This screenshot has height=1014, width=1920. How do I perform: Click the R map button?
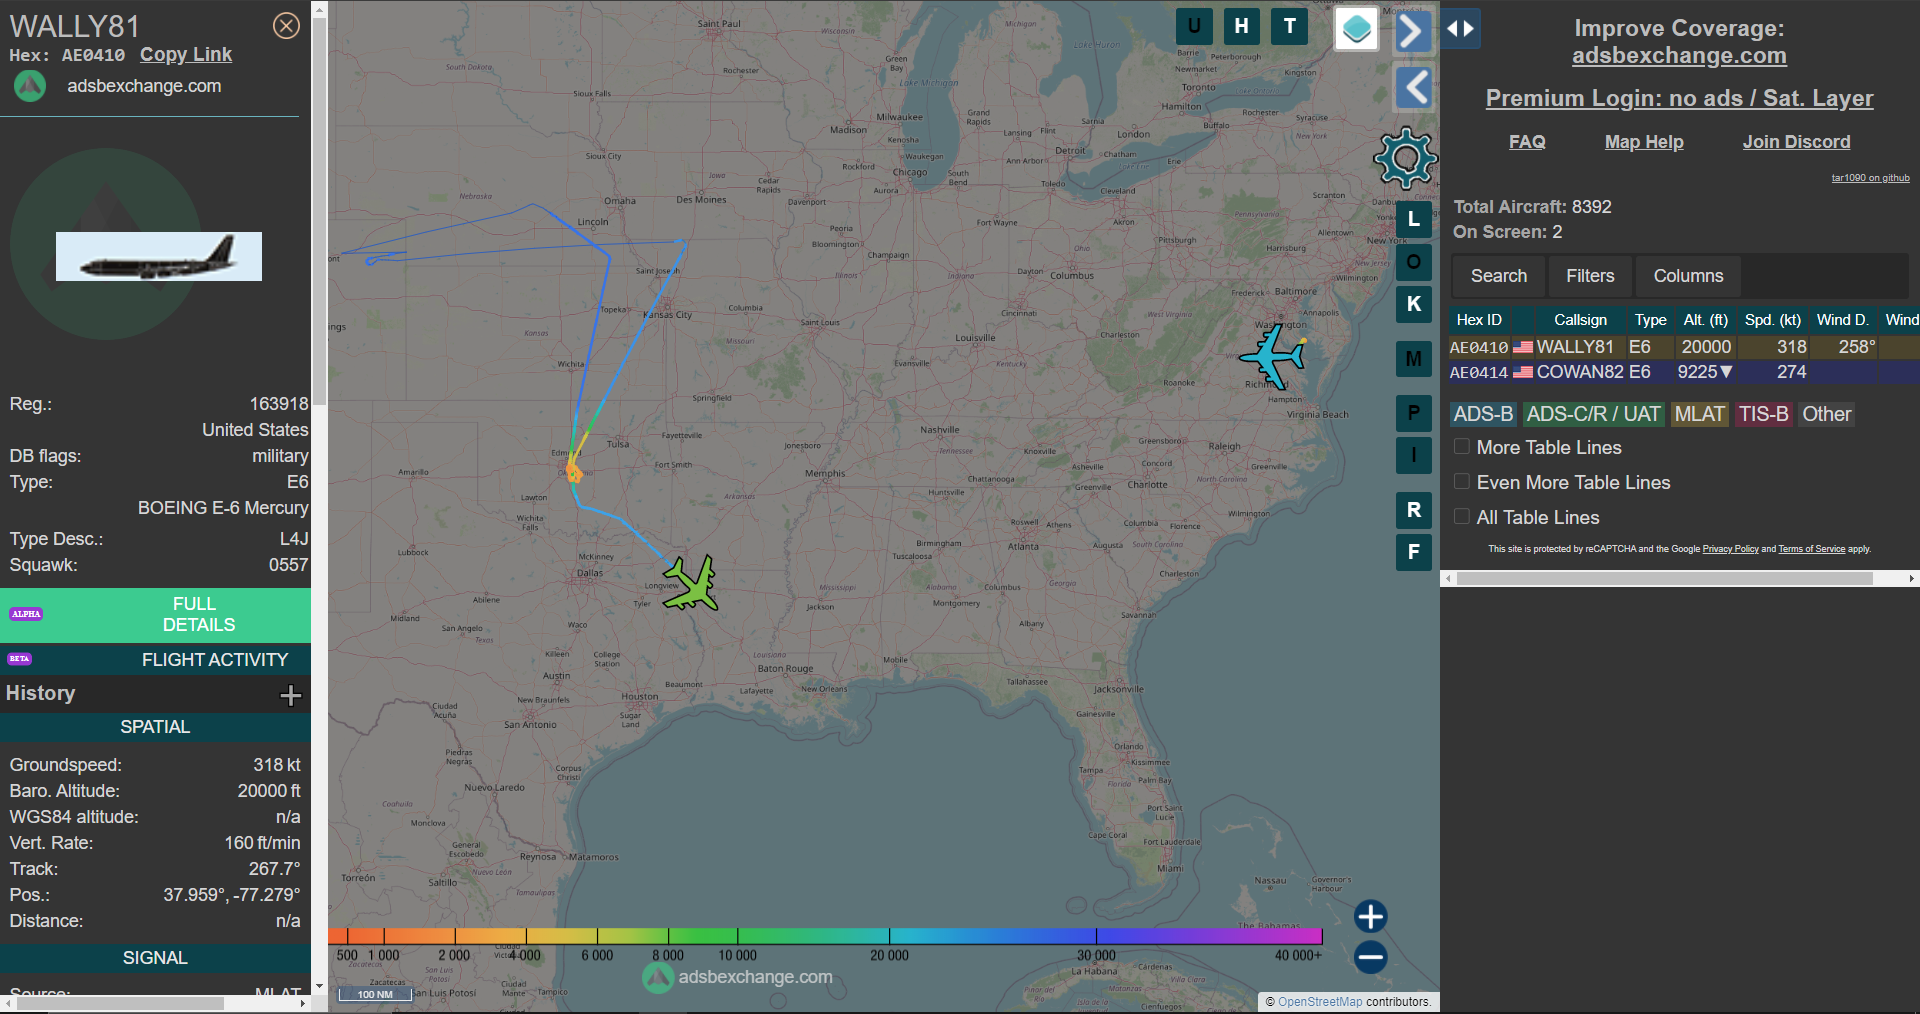(1414, 510)
